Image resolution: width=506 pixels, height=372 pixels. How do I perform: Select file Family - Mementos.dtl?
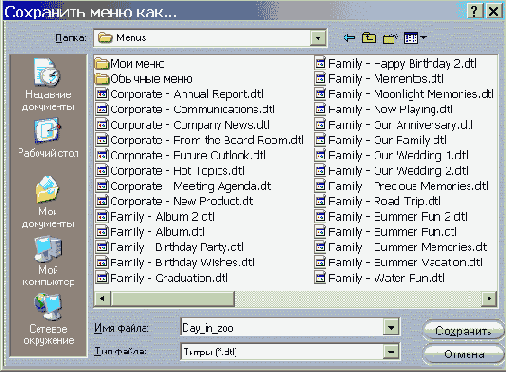tap(379, 79)
